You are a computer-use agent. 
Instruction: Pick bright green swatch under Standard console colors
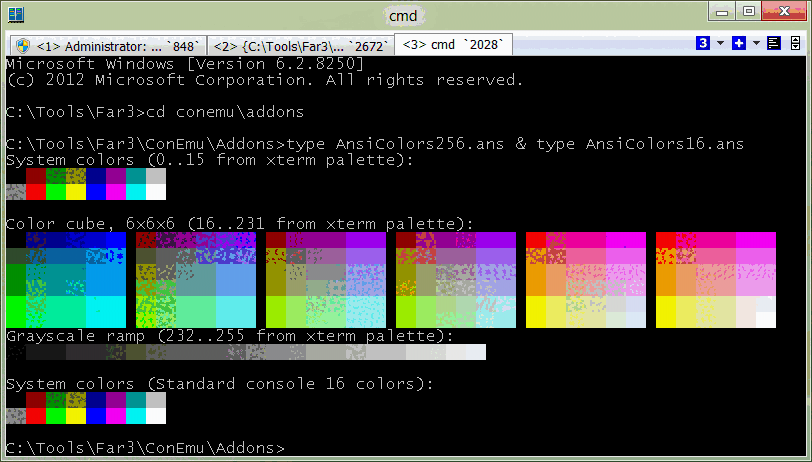[56, 416]
